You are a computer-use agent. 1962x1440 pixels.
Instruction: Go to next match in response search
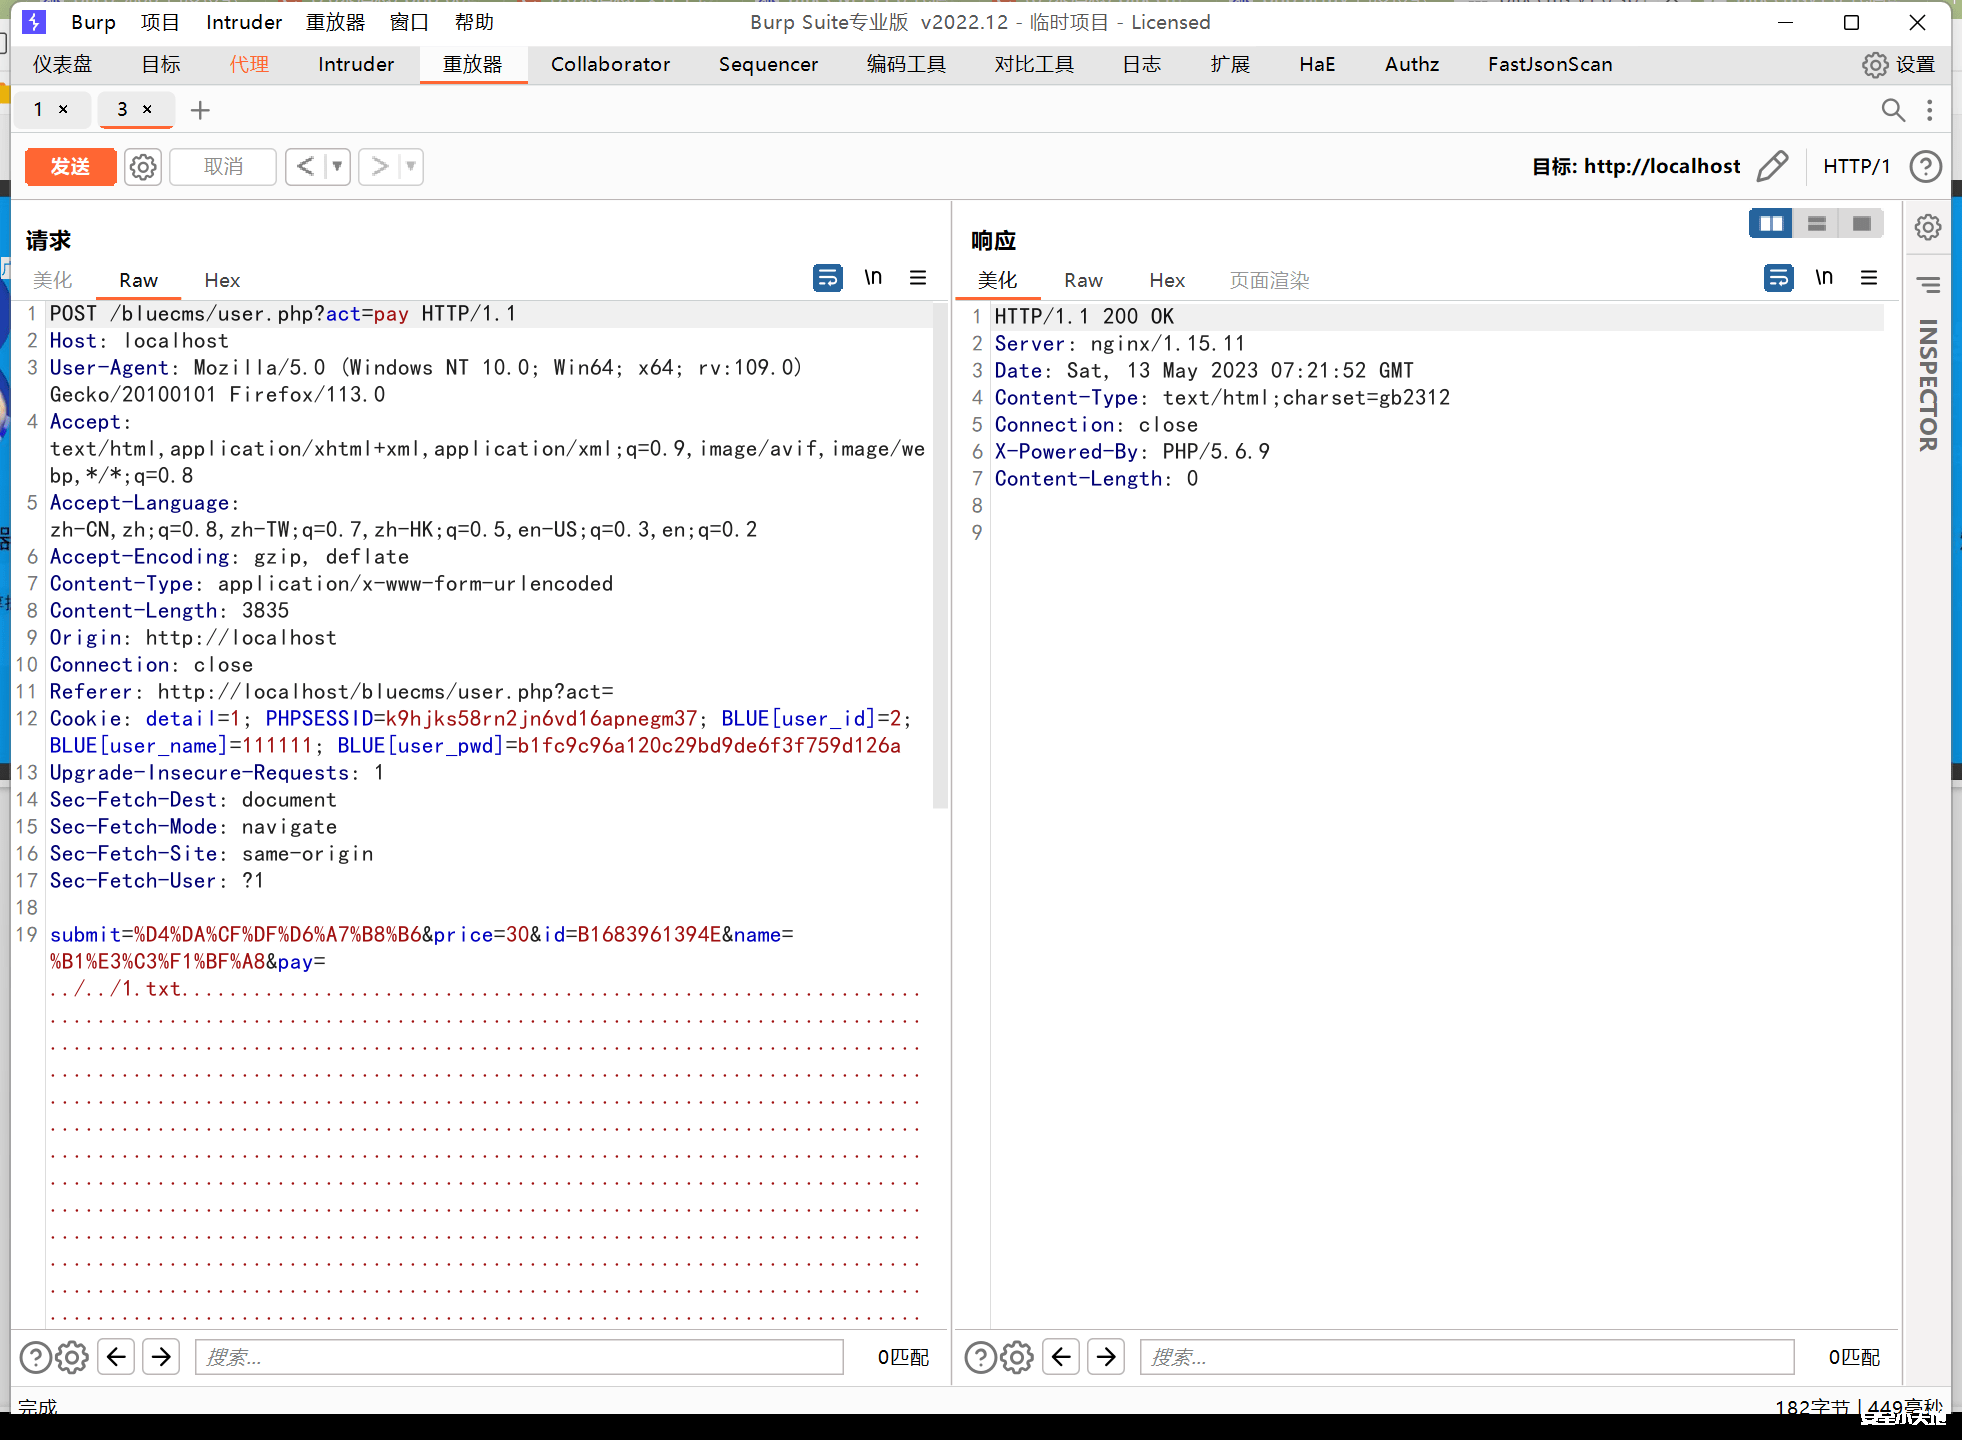[1106, 1357]
